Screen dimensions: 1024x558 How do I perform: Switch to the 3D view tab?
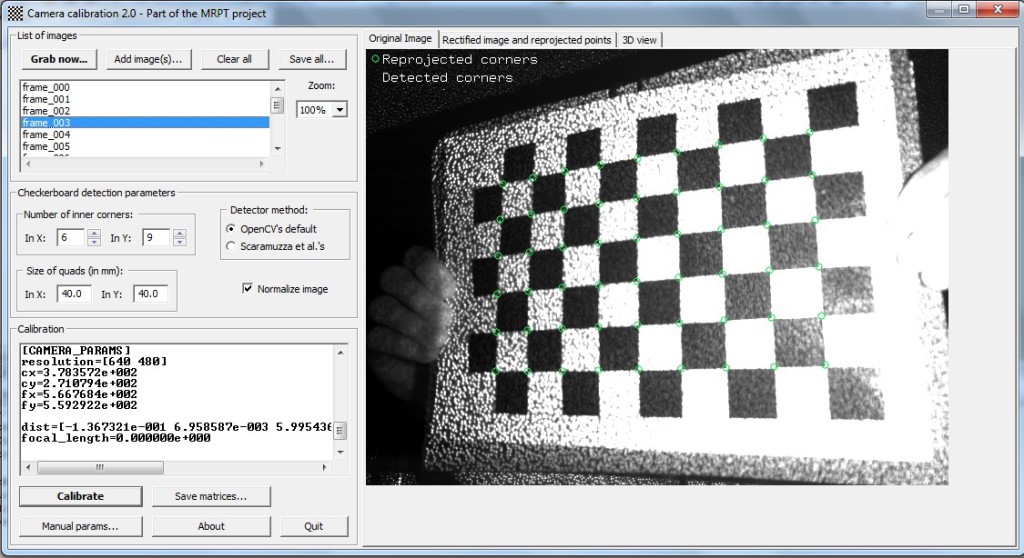(x=640, y=40)
